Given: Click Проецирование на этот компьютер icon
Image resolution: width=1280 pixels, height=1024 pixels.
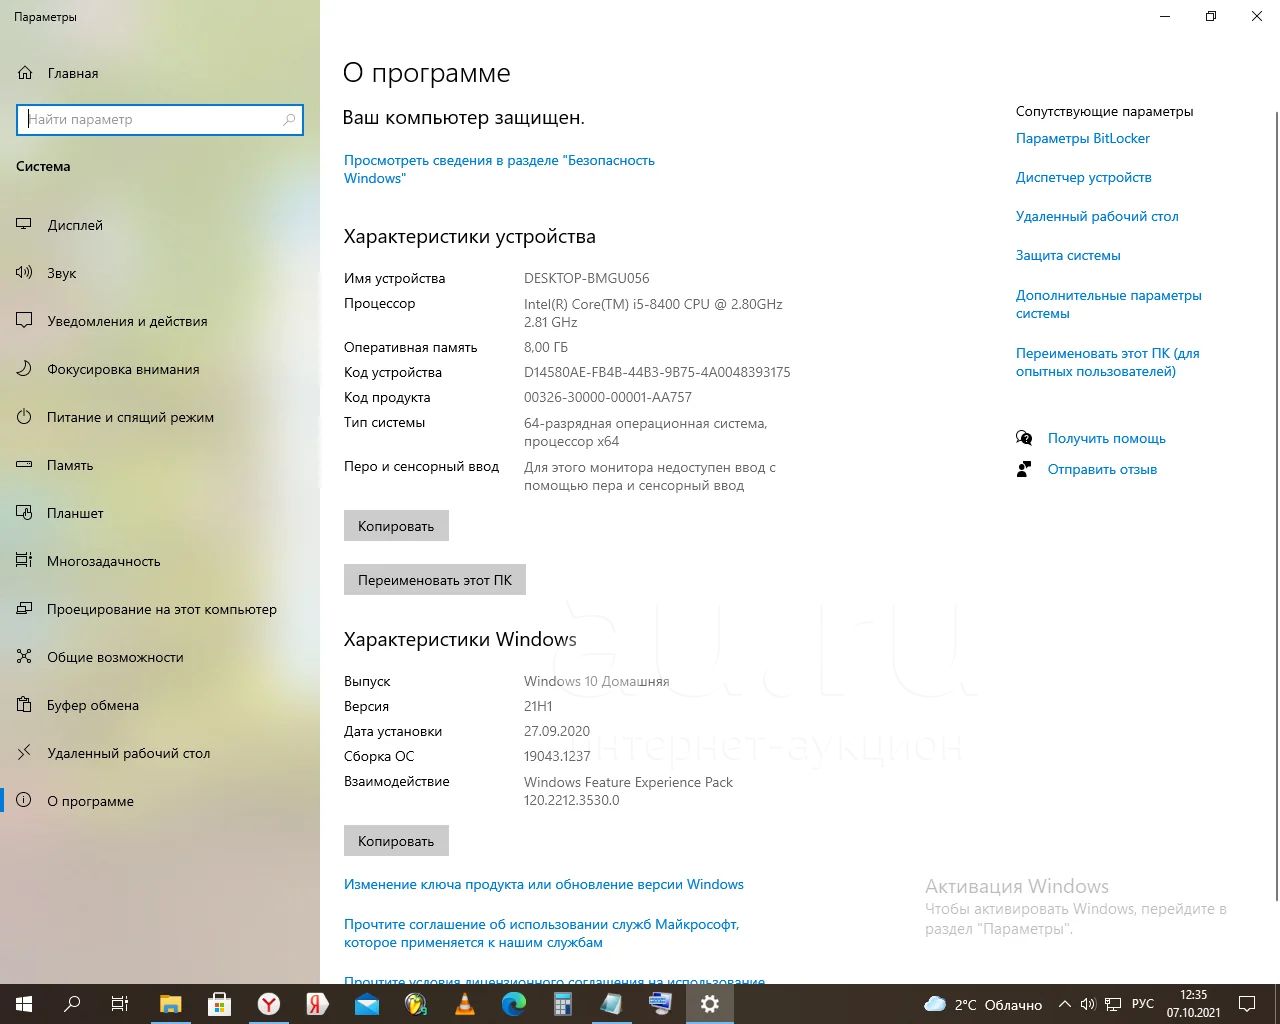Looking at the screenshot, I should [25, 609].
